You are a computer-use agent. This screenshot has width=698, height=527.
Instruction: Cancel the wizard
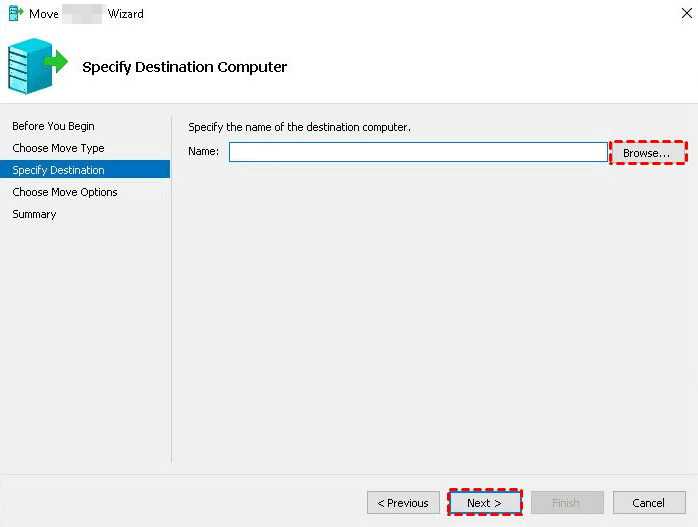(x=648, y=502)
